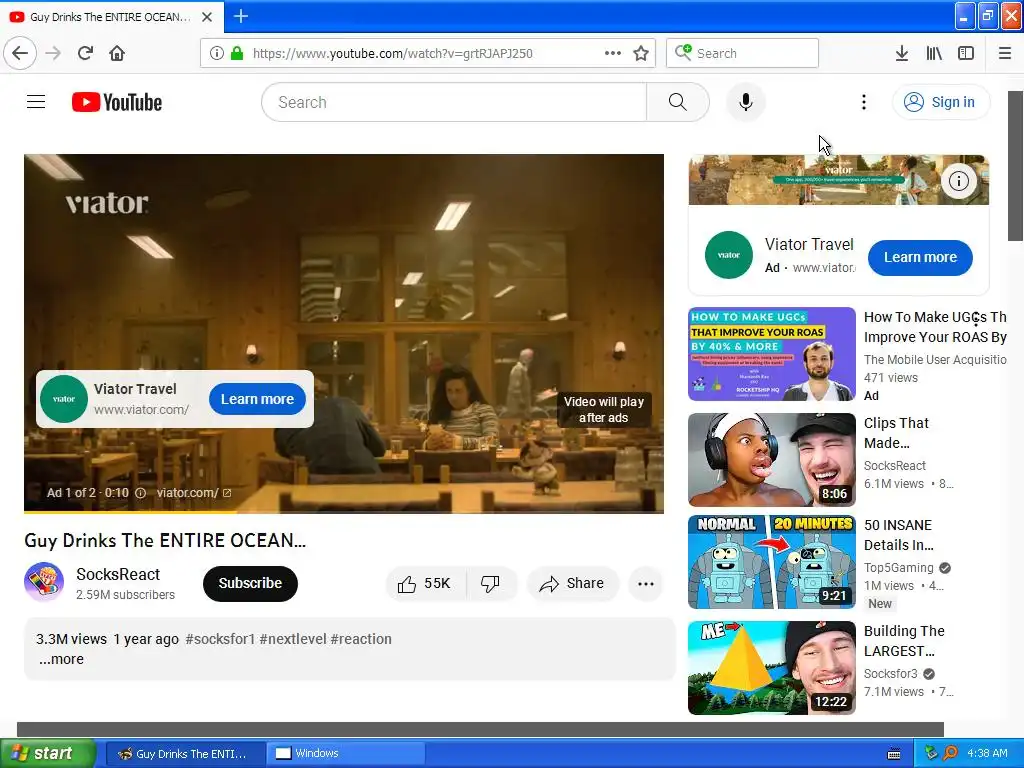Image resolution: width=1024 pixels, height=768 pixels.
Task: Click the browser forward arrow
Action: (x=53, y=53)
